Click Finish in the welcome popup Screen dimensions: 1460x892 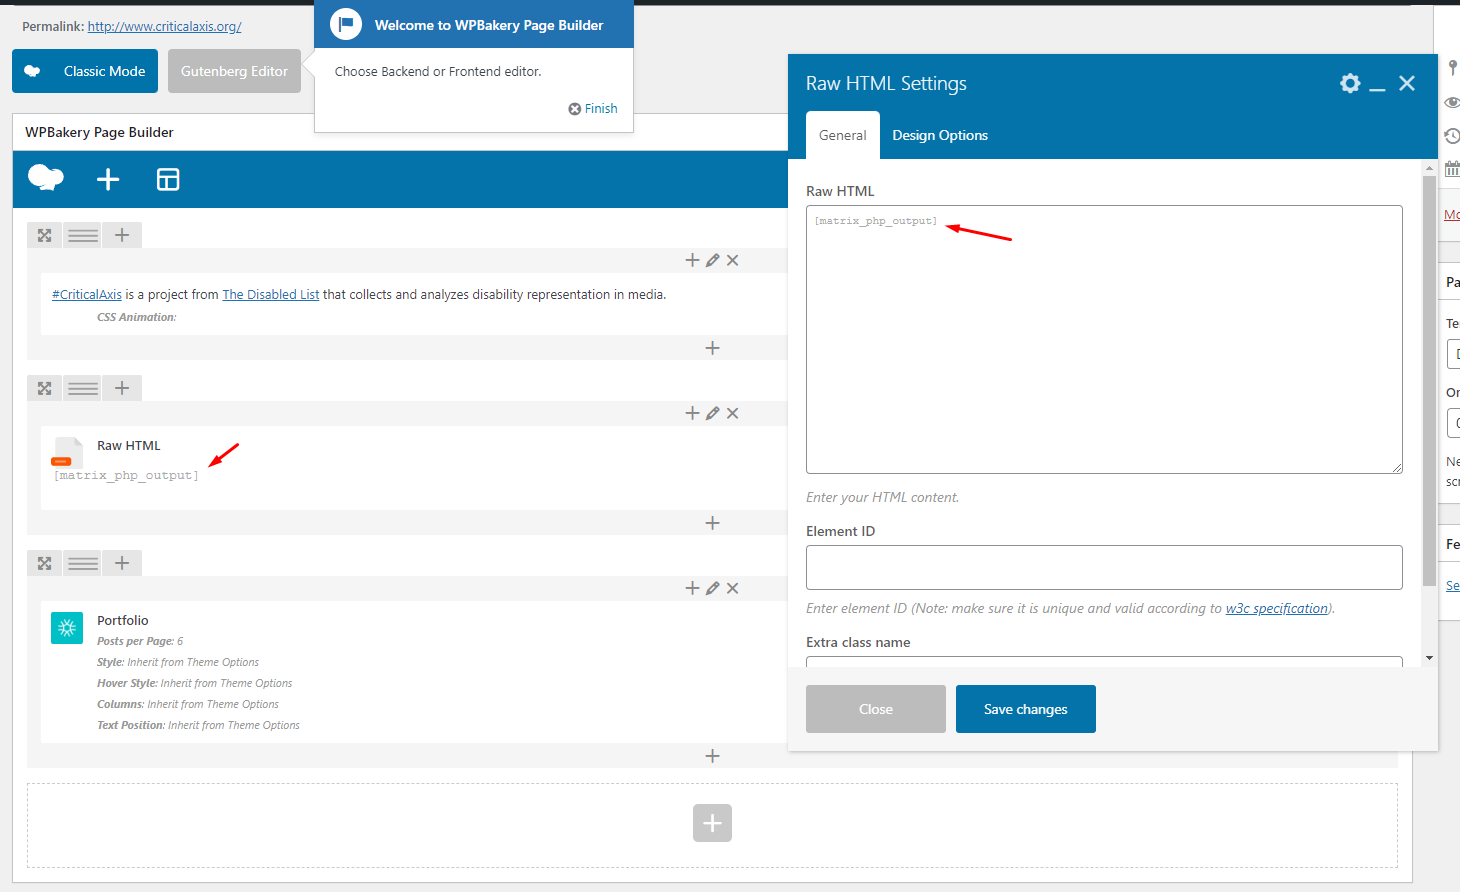593,108
